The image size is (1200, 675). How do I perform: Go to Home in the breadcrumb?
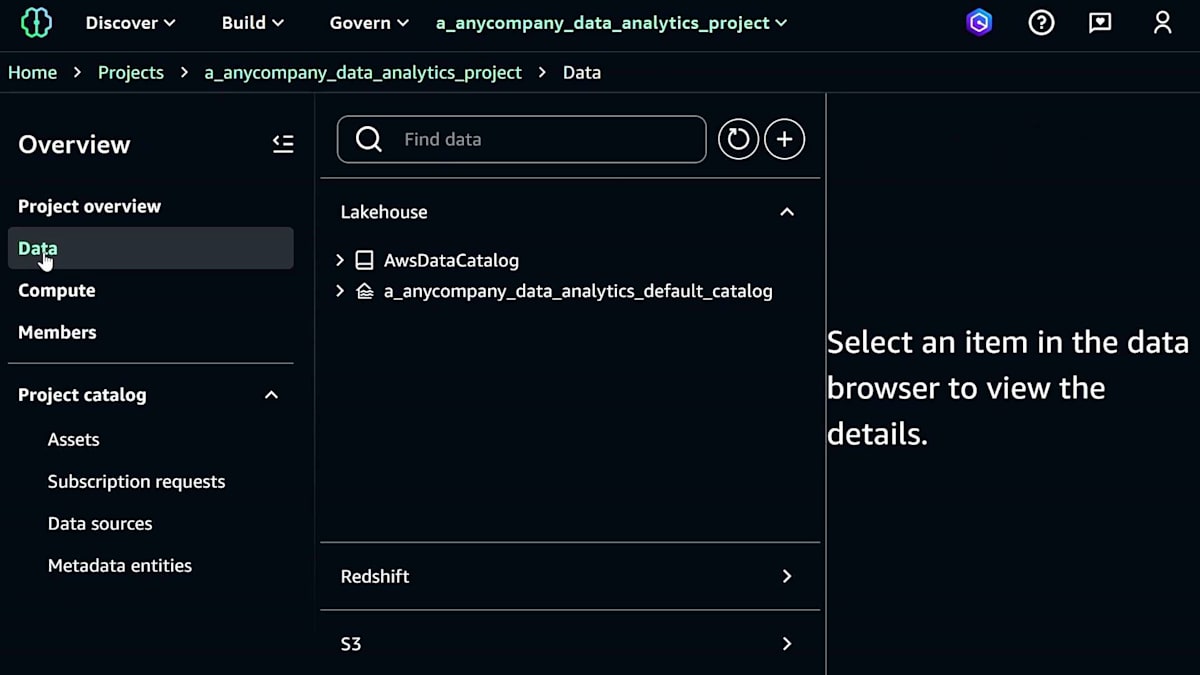33,73
